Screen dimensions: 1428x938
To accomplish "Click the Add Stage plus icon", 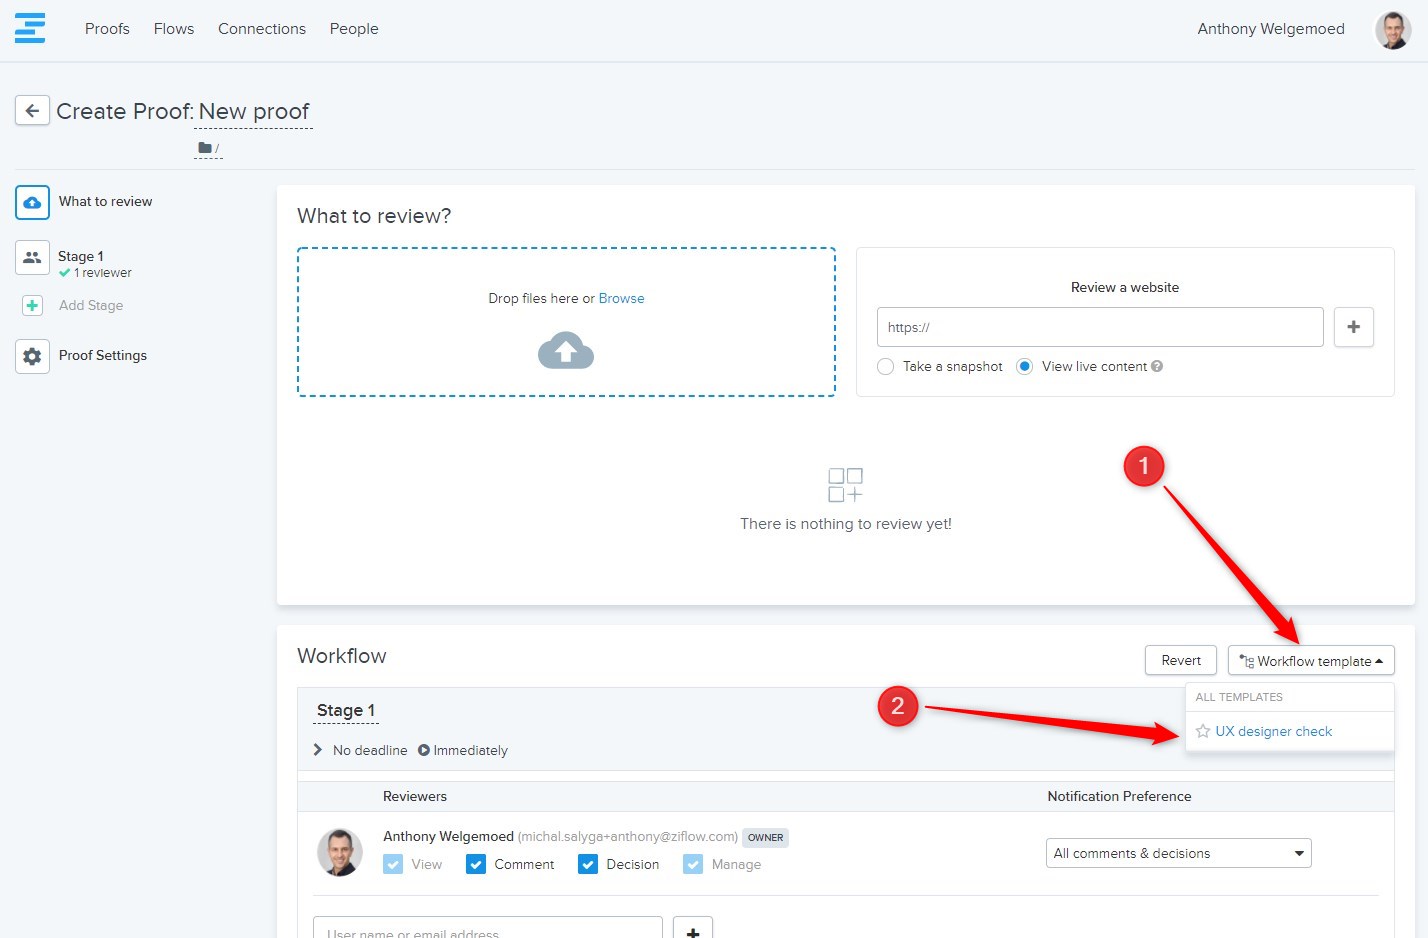I will (x=32, y=306).
